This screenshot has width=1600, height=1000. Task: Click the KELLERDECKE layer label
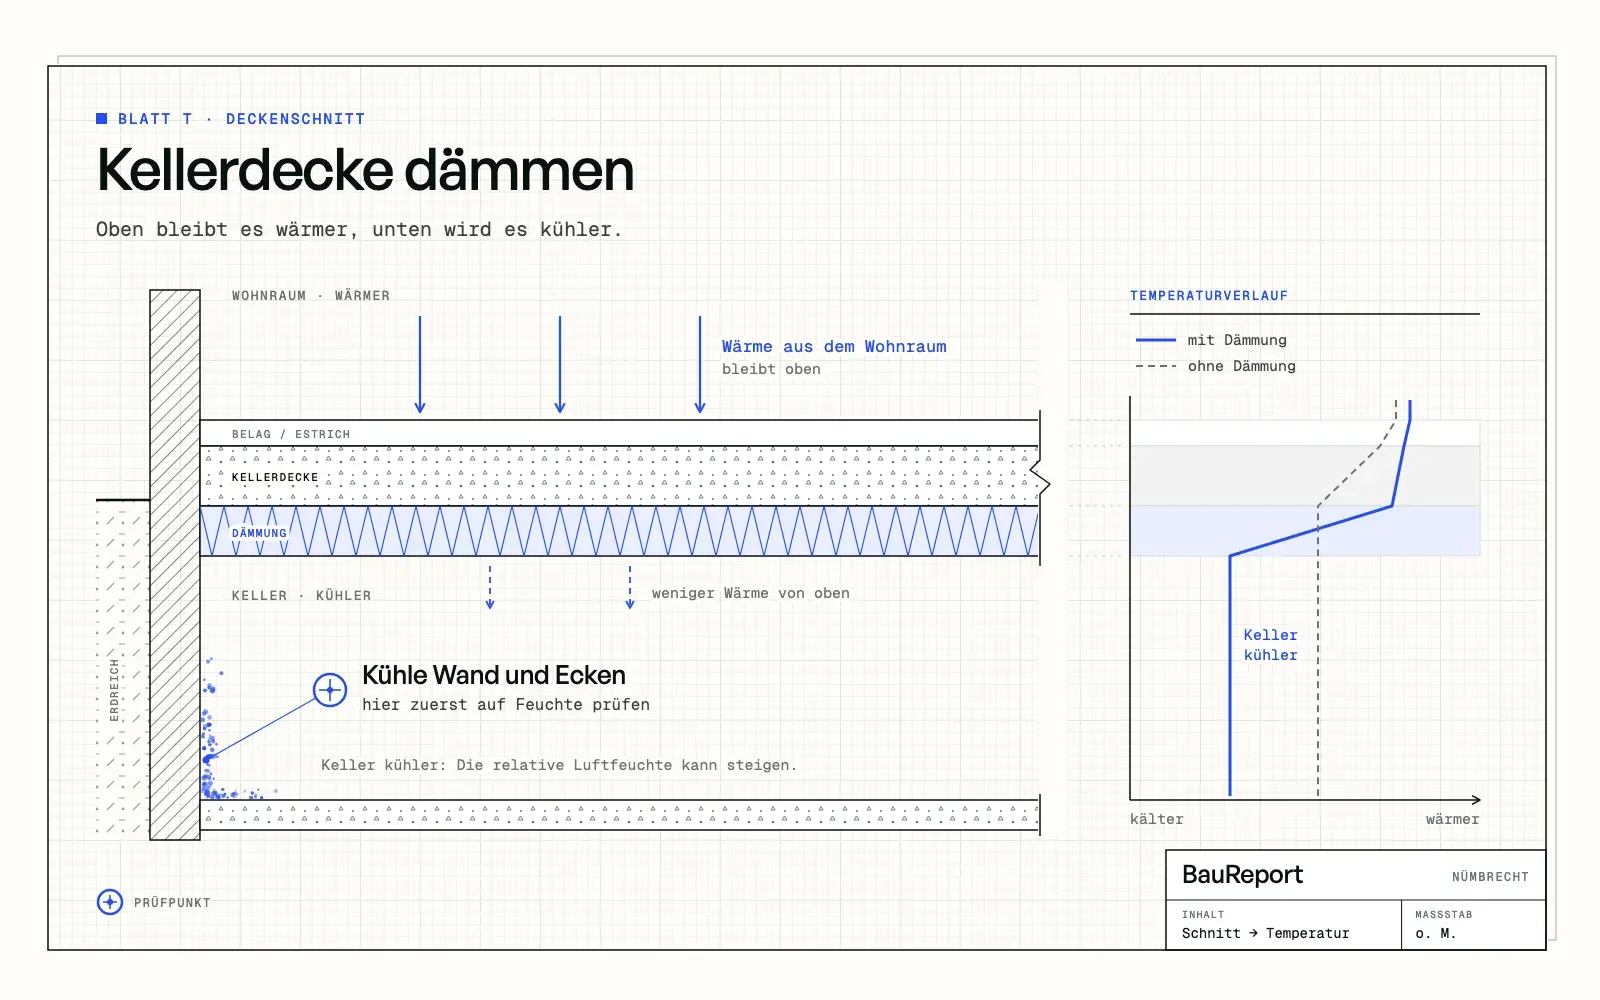275,477
